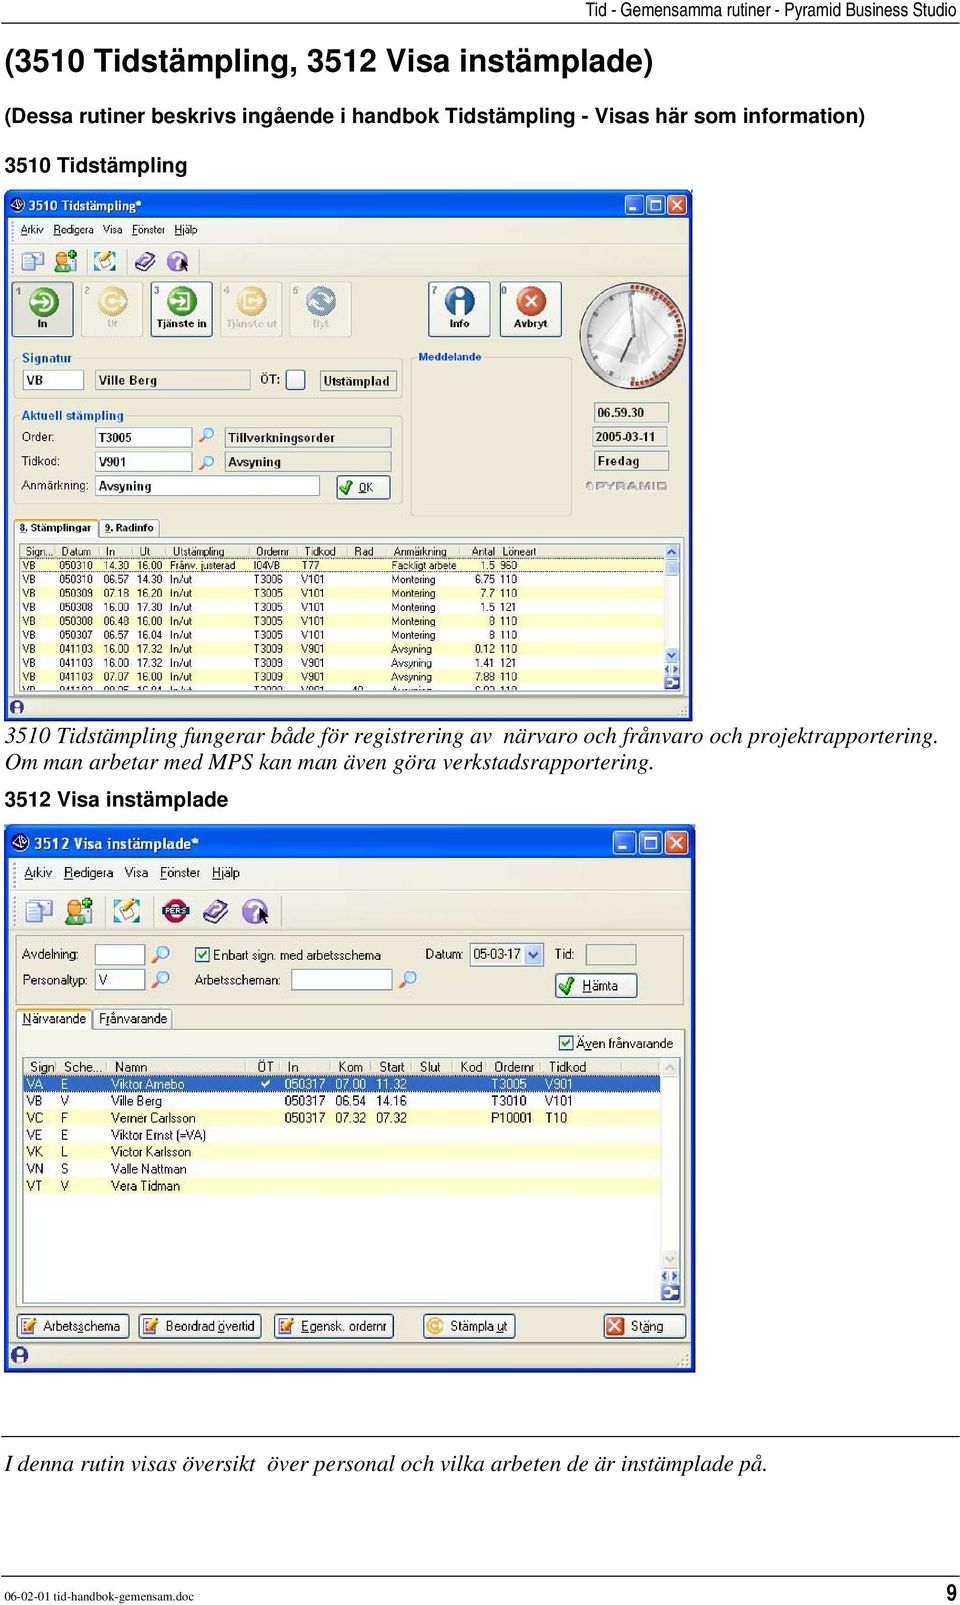Uncheck Enbart sign. med arbetsschema
960x1605 pixels.
point(202,955)
